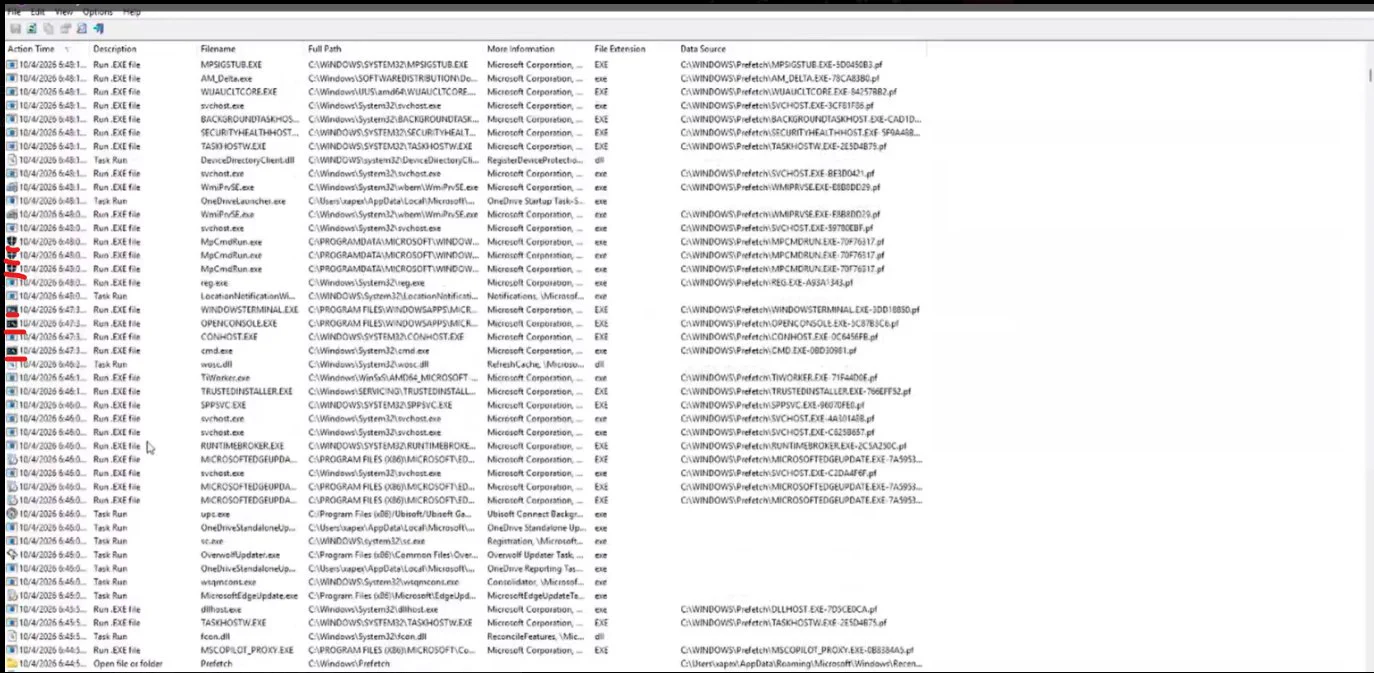
Task: Open the Options menu
Action: (x=97, y=12)
